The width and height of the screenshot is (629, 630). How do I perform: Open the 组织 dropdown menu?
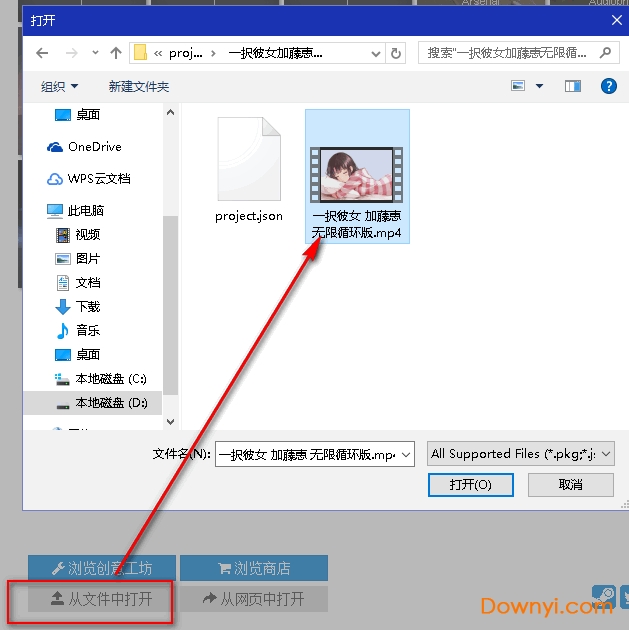[x=59, y=87]
